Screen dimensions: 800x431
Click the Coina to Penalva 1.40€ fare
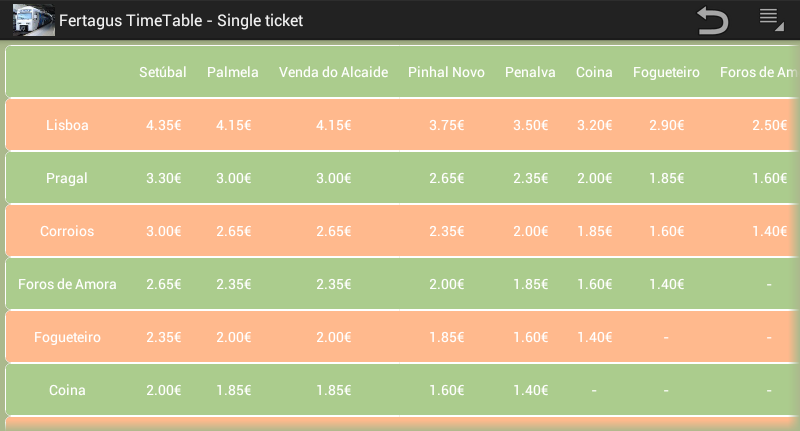[530, 390]
